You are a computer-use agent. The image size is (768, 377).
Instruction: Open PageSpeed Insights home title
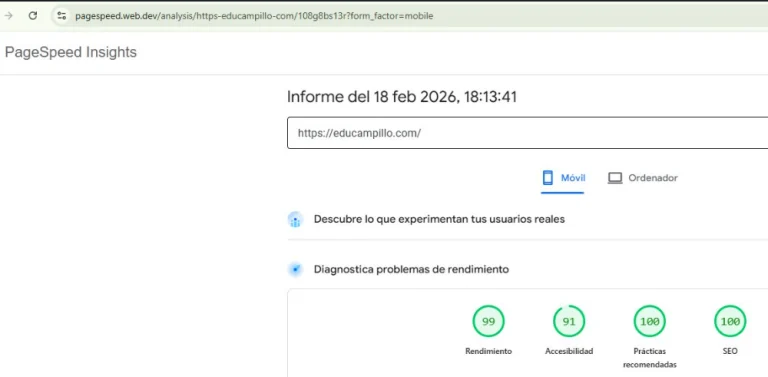71,52
